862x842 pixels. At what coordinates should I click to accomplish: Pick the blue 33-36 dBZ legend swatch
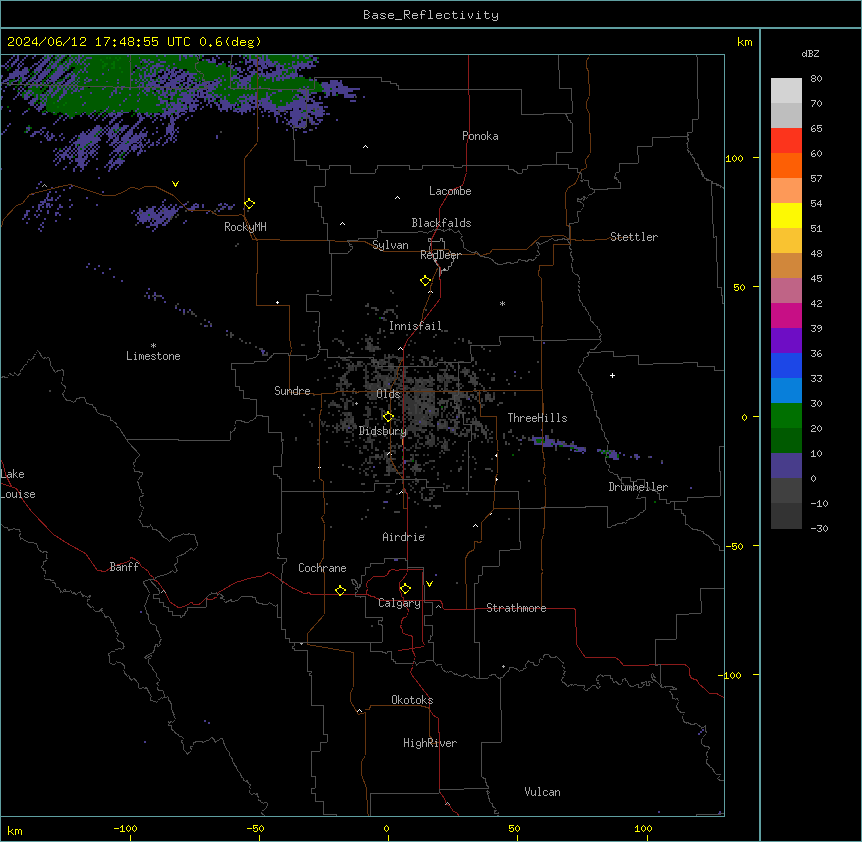pos(786,365)
